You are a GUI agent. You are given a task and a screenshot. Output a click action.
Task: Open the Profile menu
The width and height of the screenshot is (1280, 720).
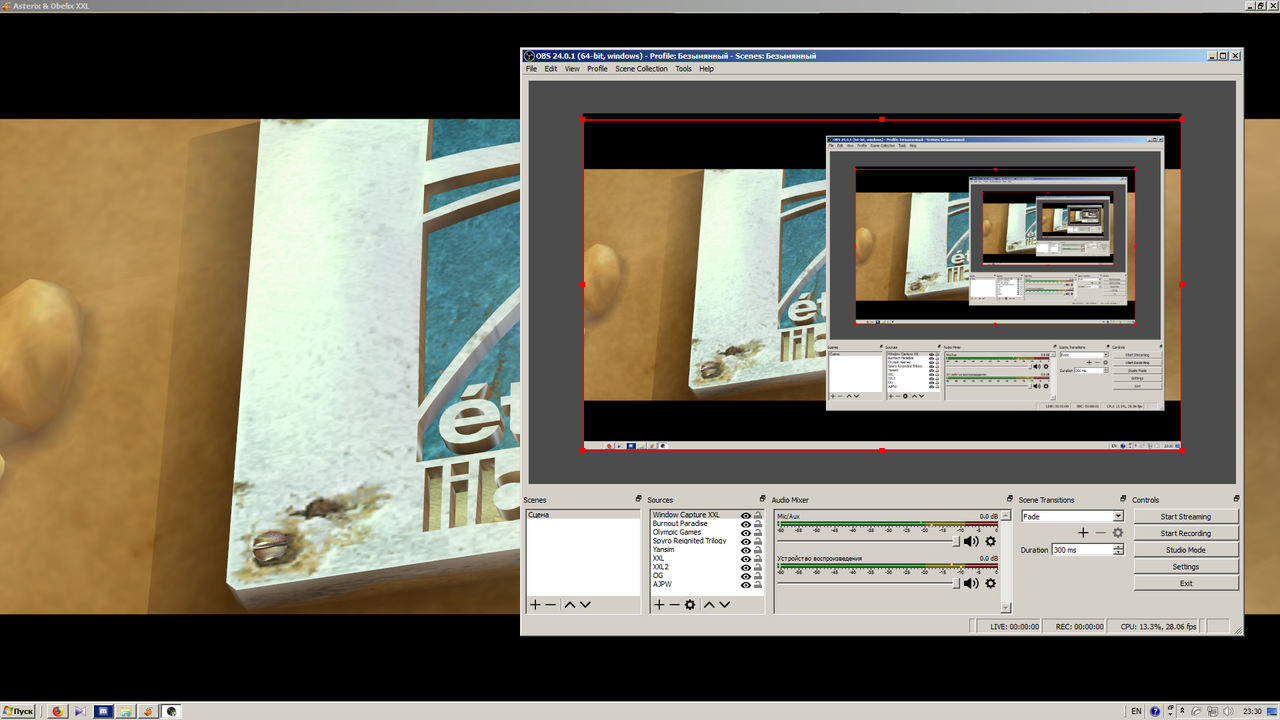pyautogui.click(x=597, y=69)
